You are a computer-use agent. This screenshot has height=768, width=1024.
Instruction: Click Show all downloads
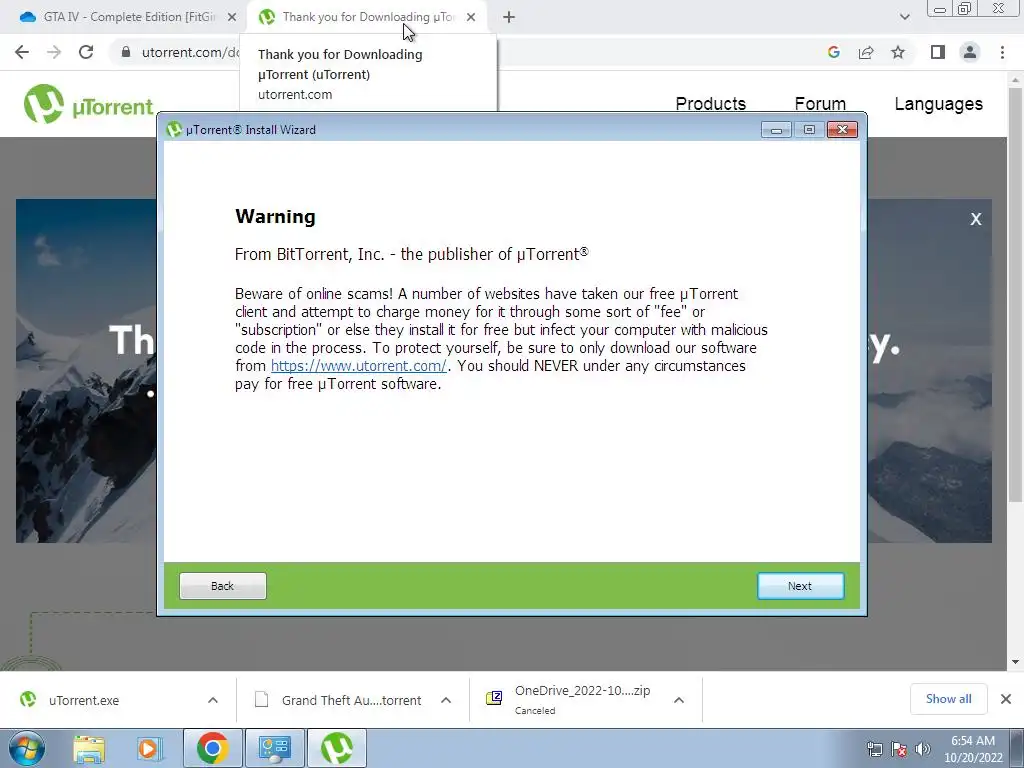click(948, 699)
